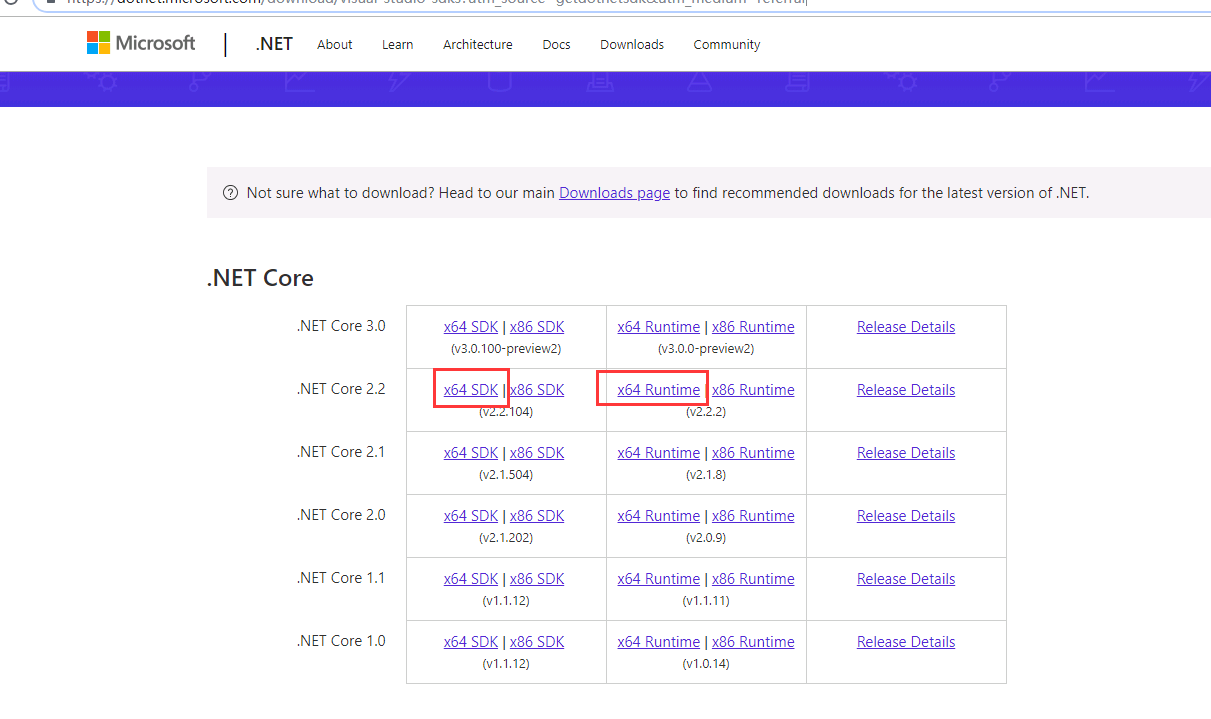1211x719 pixels.
Task: Open Release Details for .NET Core 1.1
Action: [906, 579]
